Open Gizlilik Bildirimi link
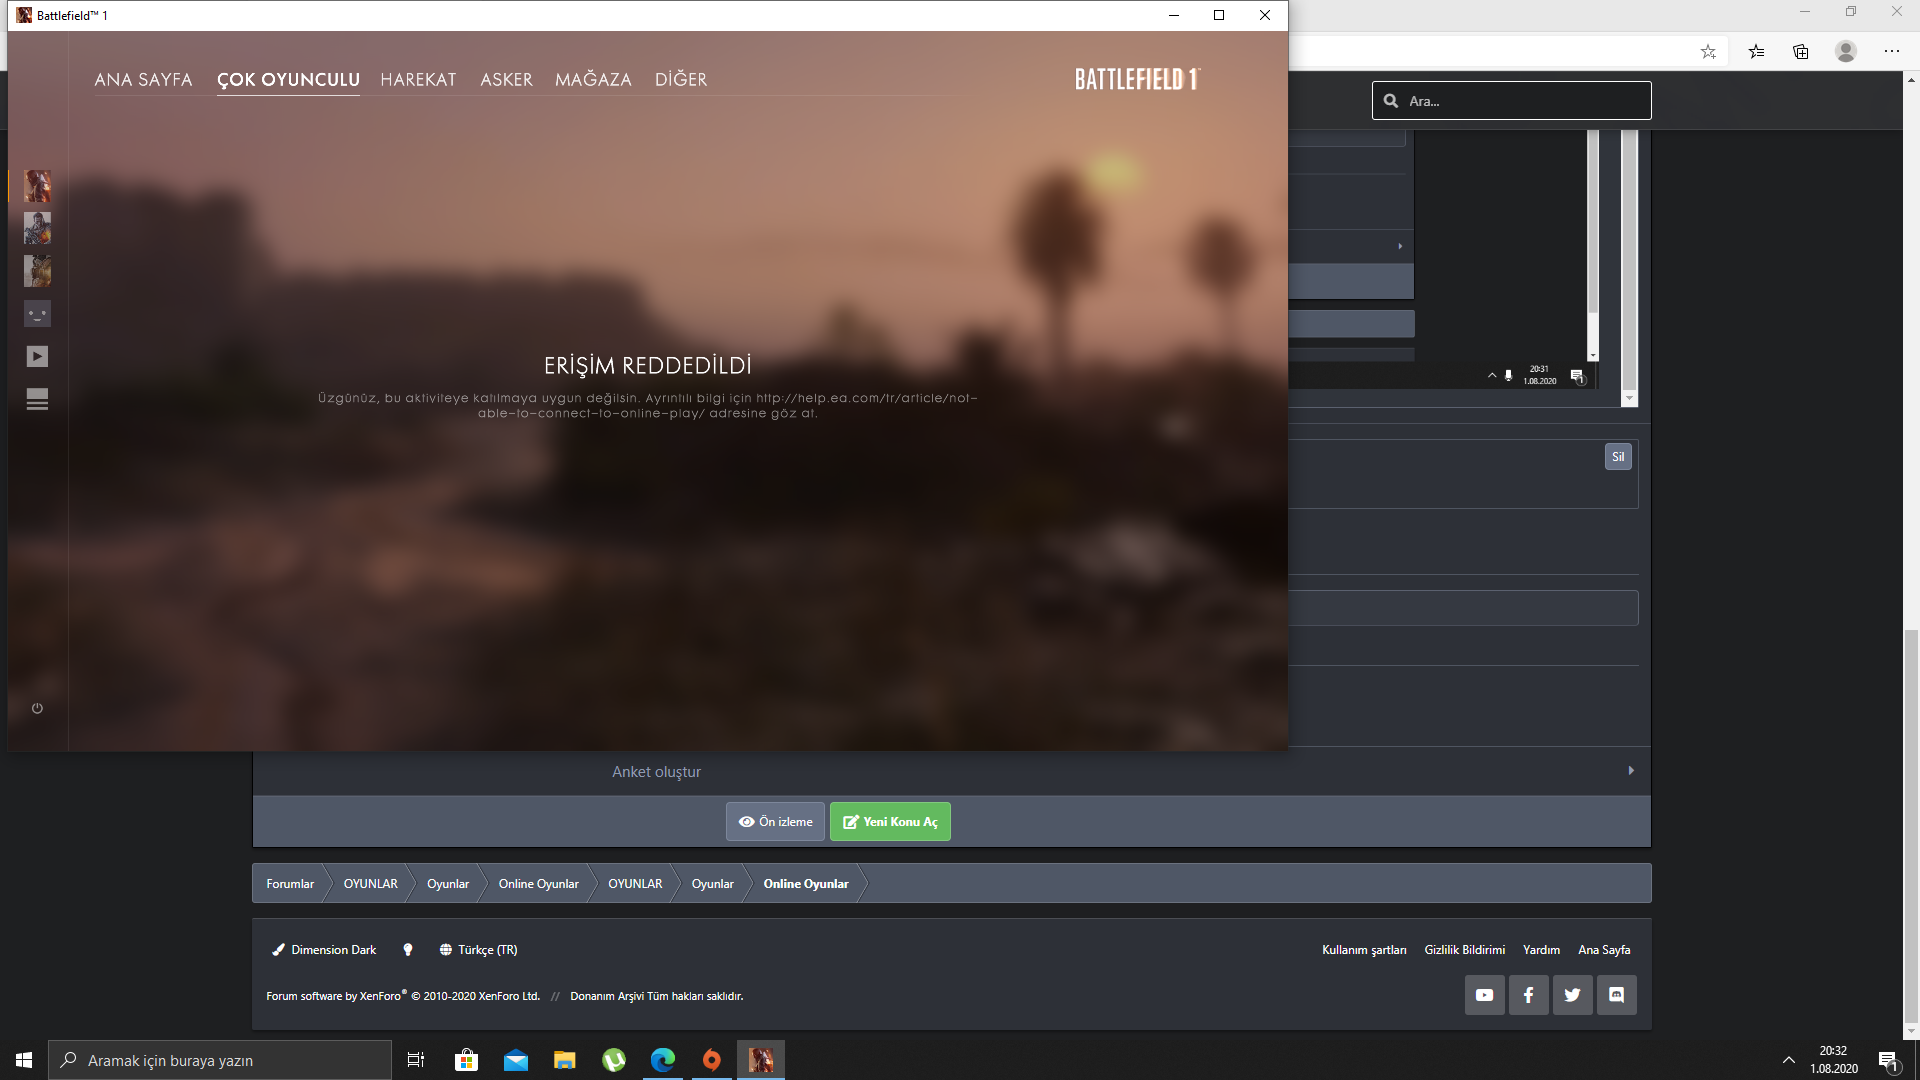This screenshot has height=1080, width=1920. tap(1464, 950)
